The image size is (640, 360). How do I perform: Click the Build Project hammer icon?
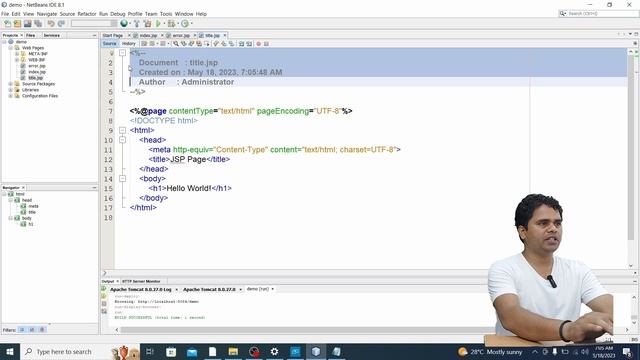(137, 24)
